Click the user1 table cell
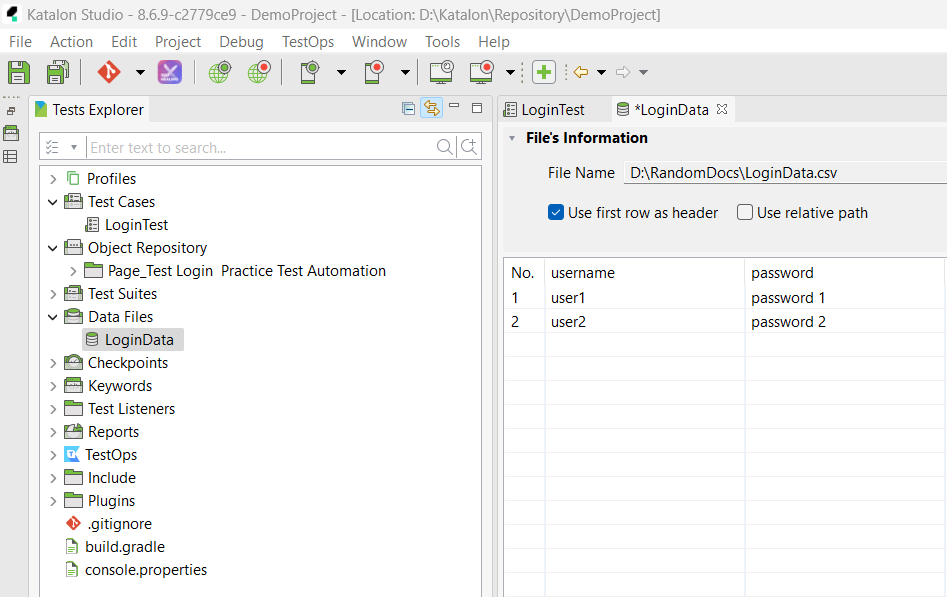The width and height of the screenshot is (947, 597). [x=644, y=298]
